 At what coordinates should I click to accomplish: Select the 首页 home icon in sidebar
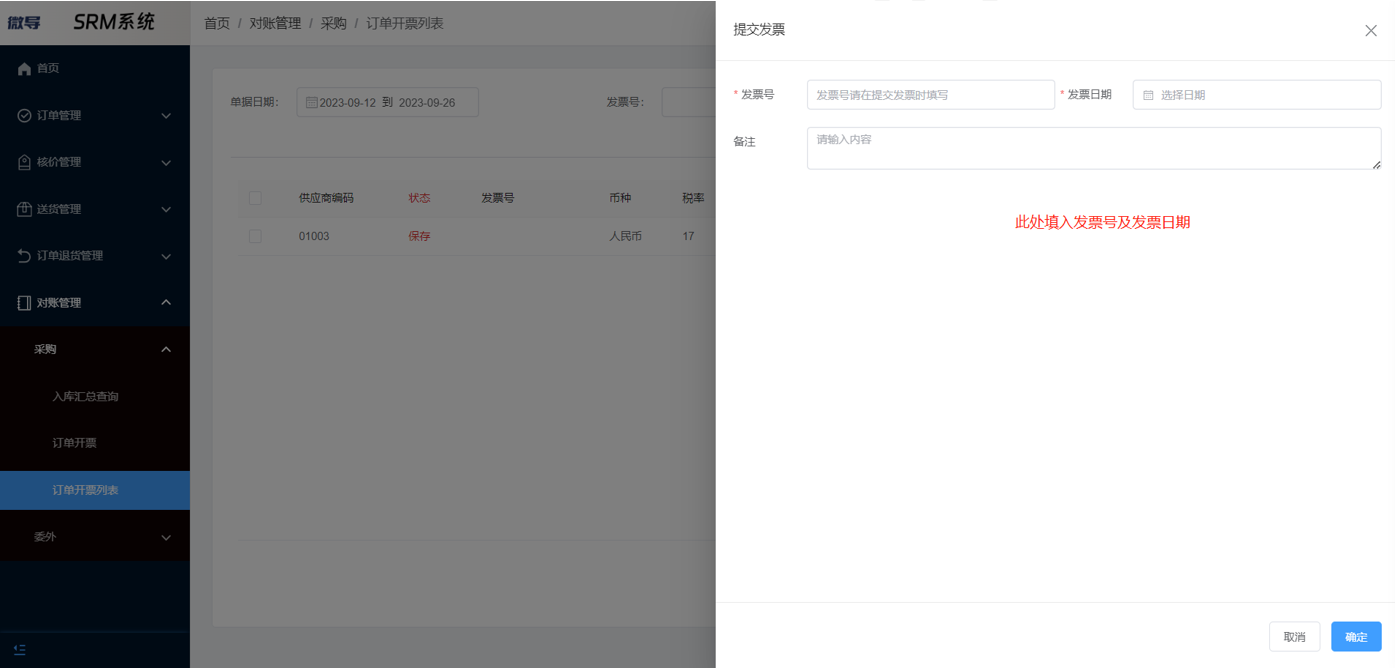click(22, 68)
